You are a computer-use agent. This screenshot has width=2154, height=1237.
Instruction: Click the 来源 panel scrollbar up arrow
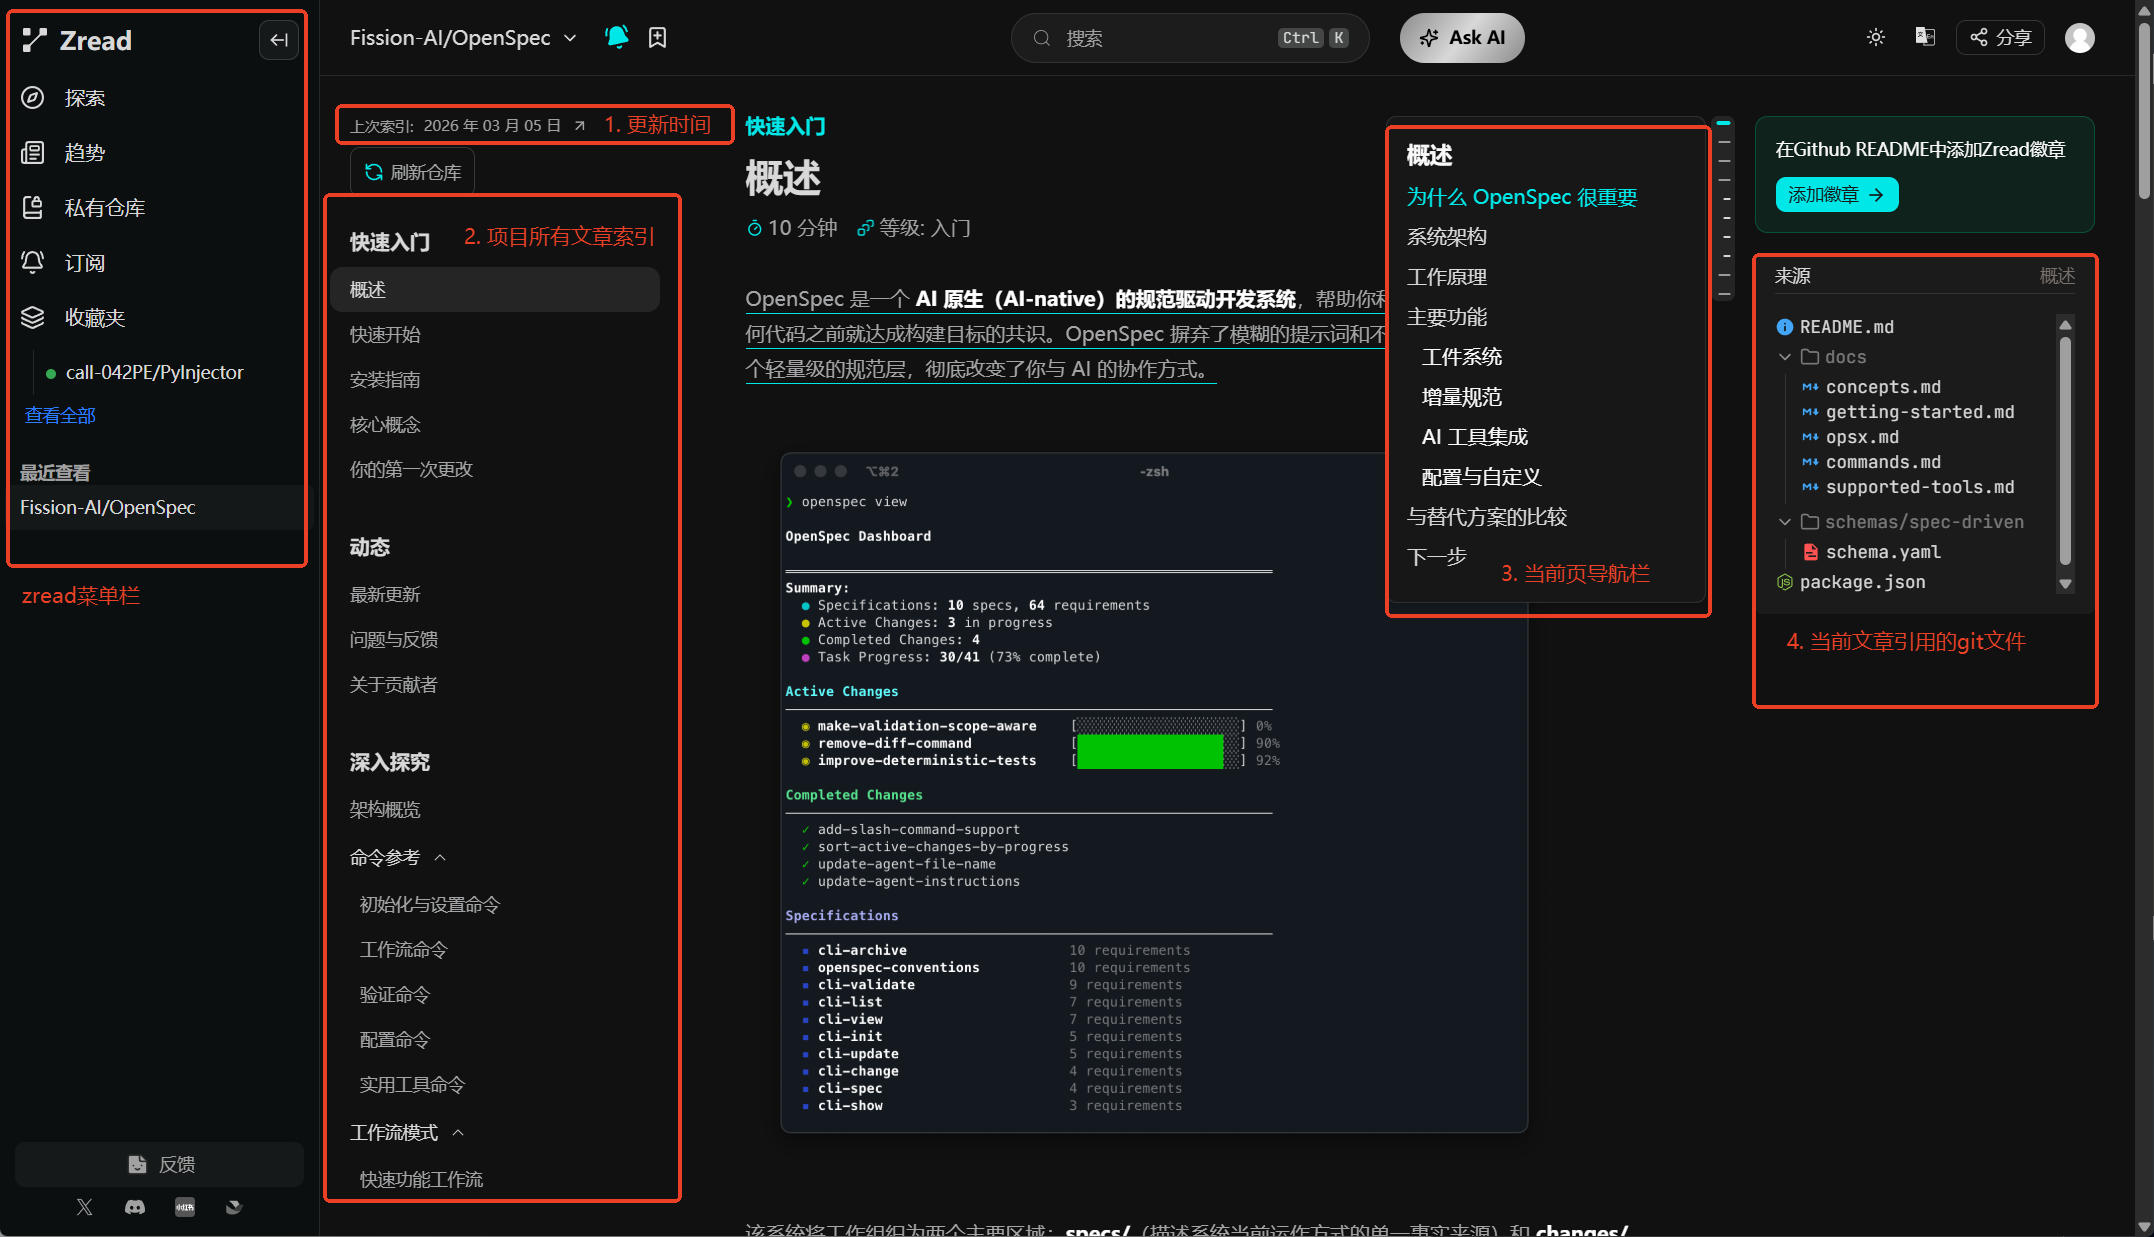click(x=2065, y=325)
